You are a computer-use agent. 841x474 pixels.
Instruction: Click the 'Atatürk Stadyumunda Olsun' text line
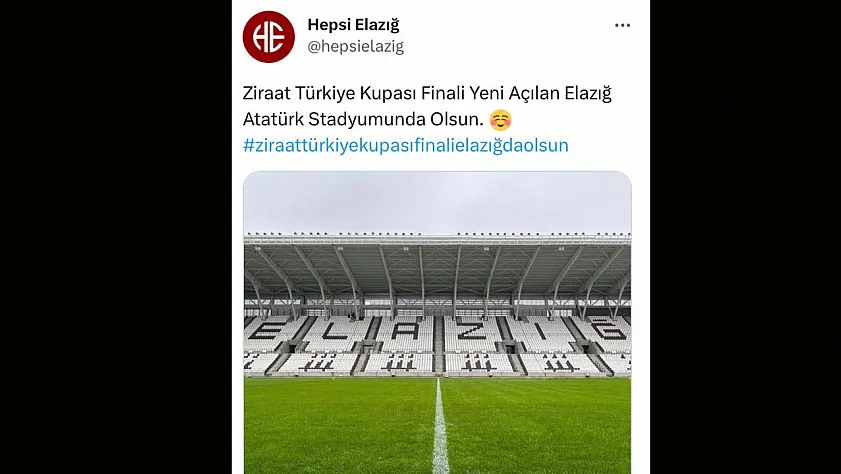(363, 120)
